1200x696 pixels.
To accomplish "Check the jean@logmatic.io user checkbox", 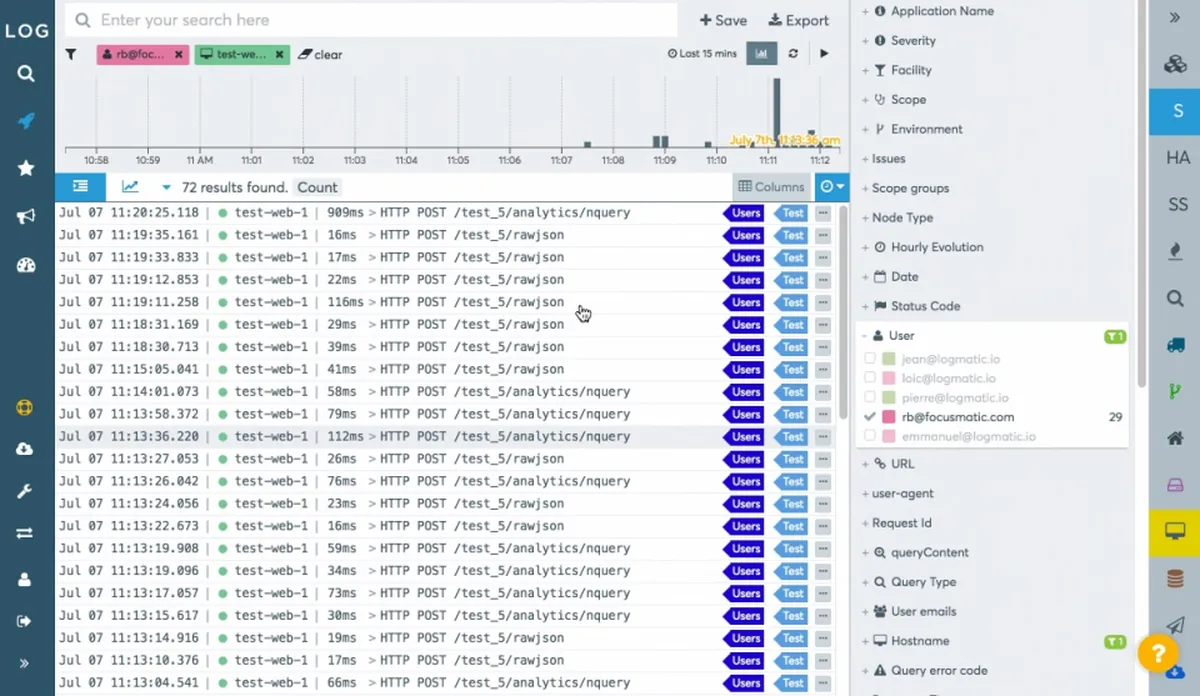I will pyautogui.click(x=870, y=359).
